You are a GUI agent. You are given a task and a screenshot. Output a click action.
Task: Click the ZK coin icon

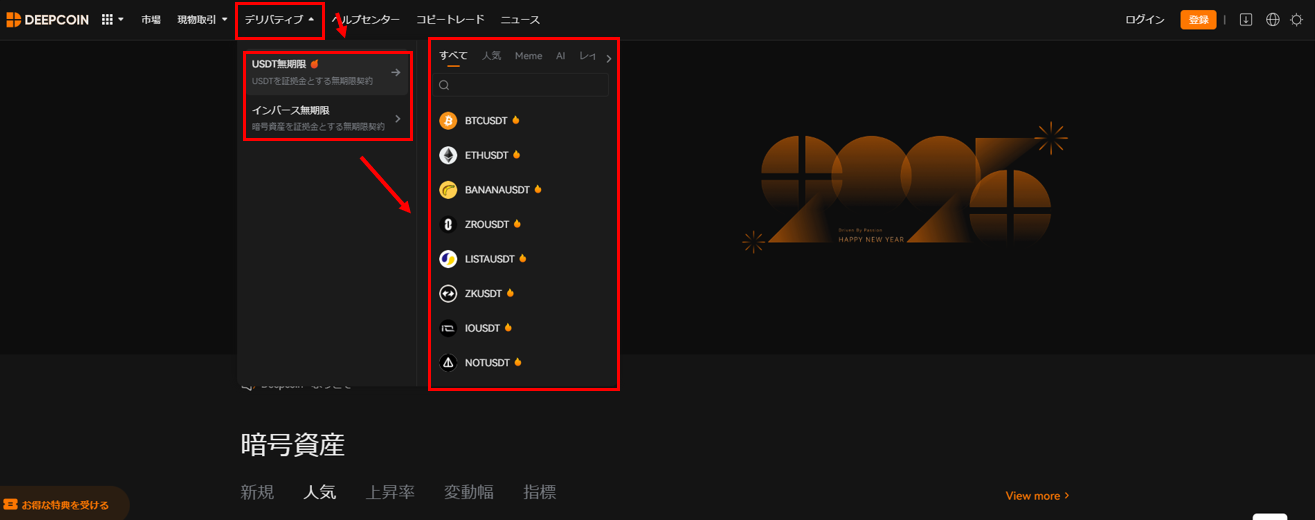coord(448,293)
